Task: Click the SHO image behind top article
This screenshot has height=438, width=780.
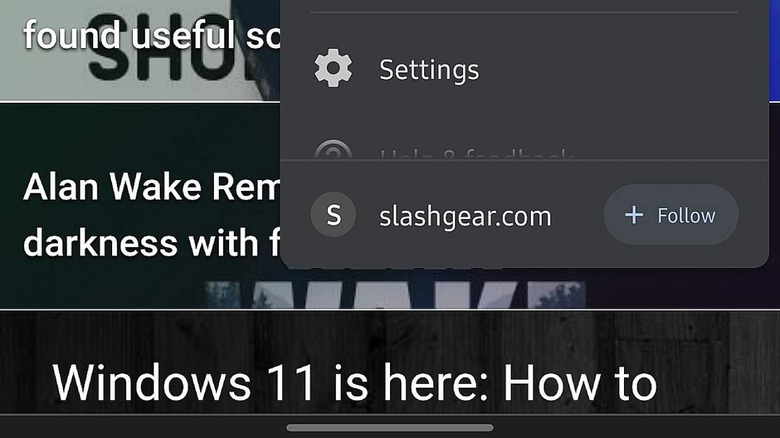Action: coord(140,50)
